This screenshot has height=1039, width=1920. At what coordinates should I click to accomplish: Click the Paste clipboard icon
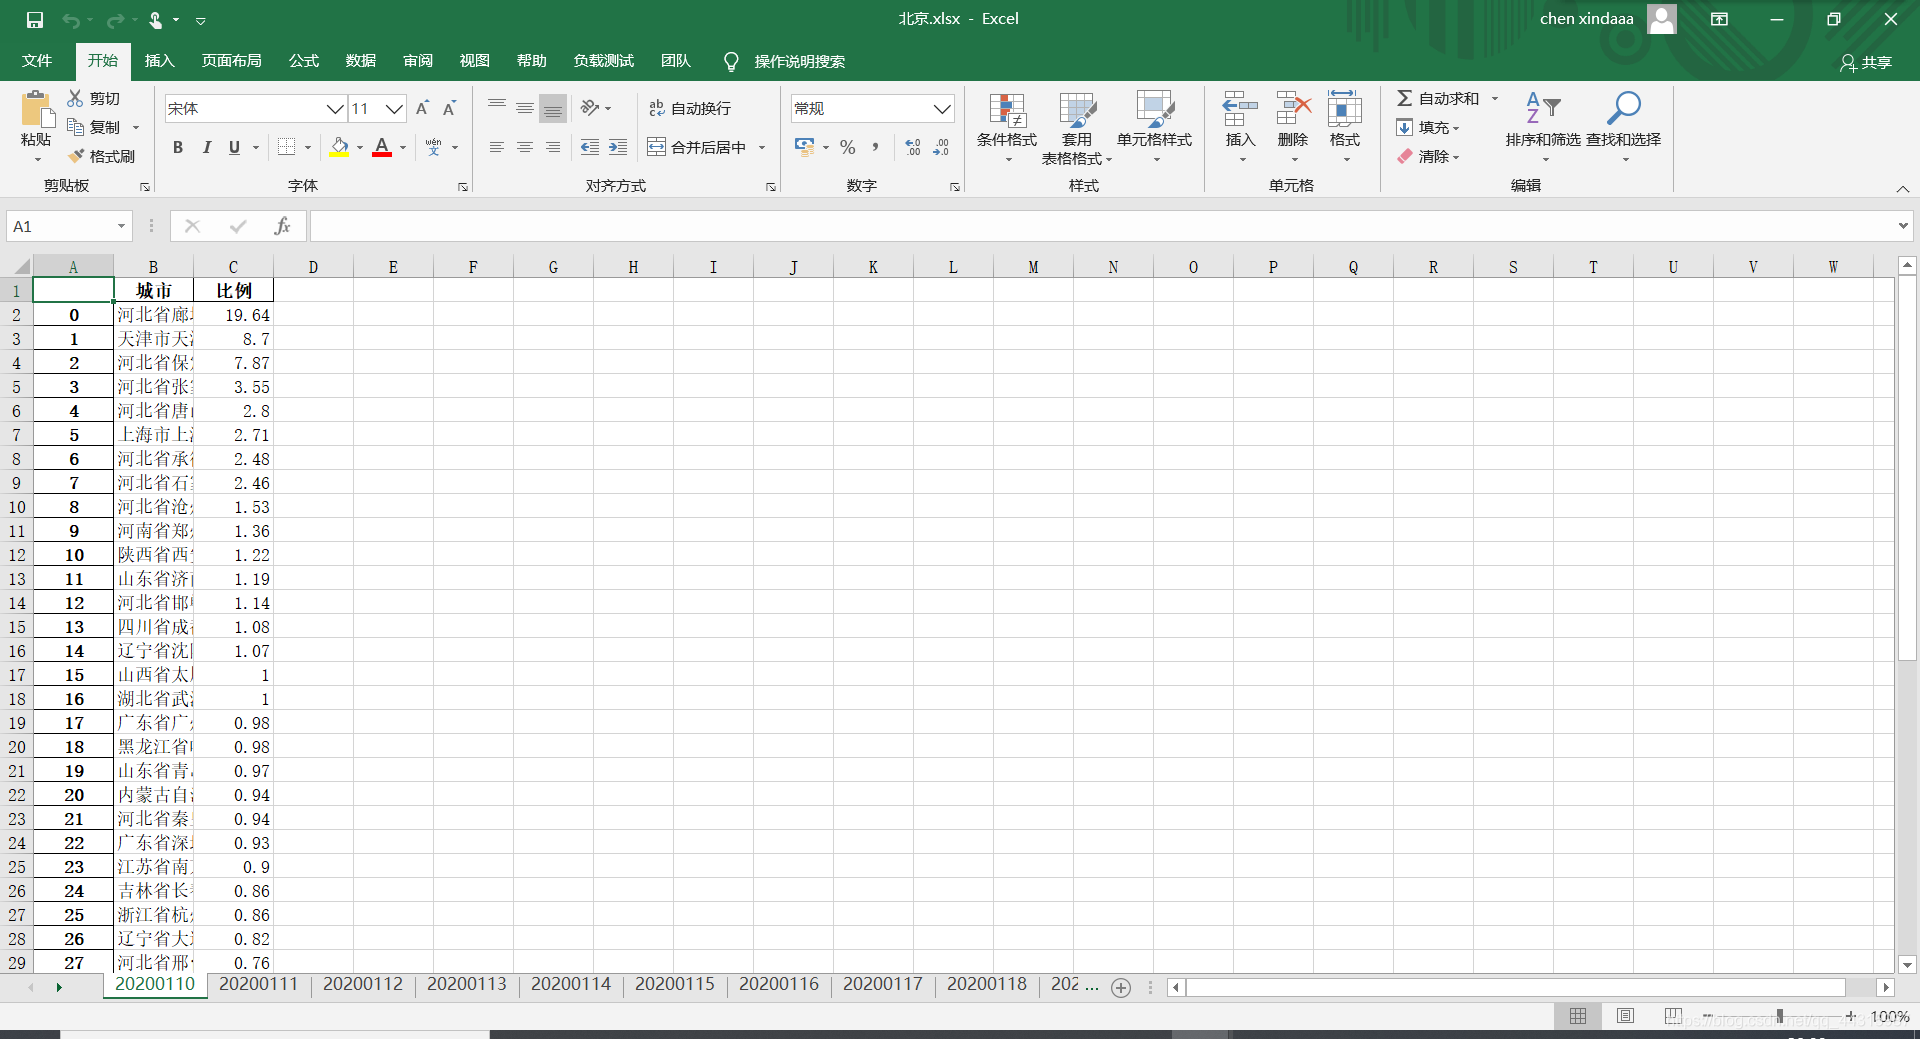click(x=36, y=108)
